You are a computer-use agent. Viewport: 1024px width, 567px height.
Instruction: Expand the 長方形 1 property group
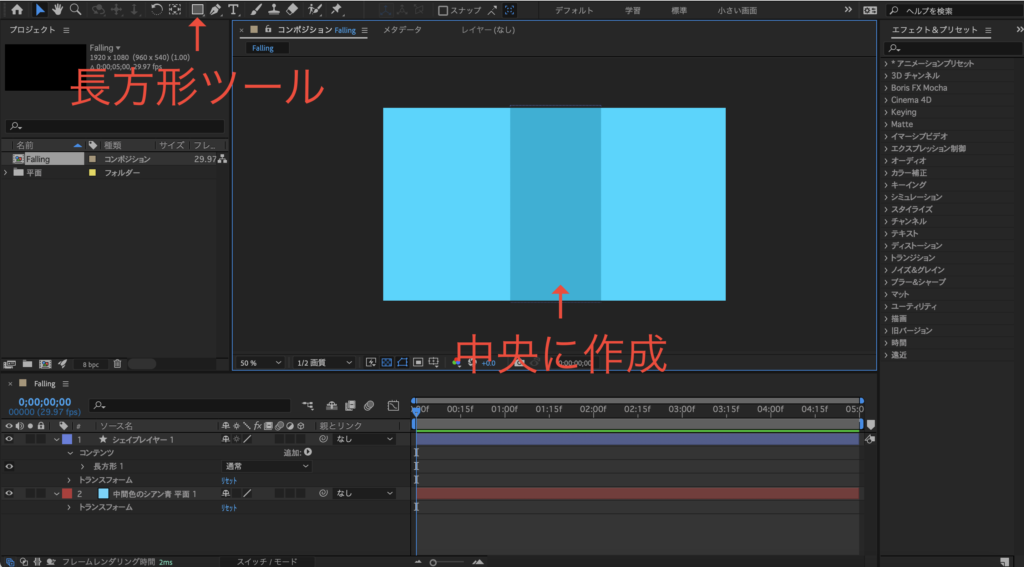84,466
